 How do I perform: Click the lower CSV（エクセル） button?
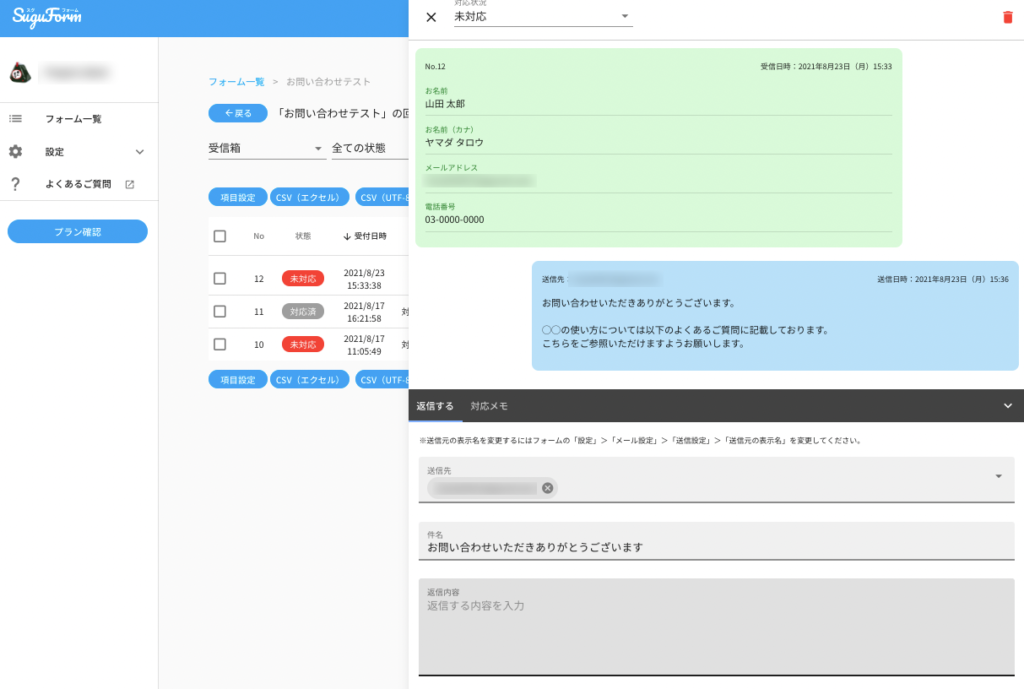309,379
